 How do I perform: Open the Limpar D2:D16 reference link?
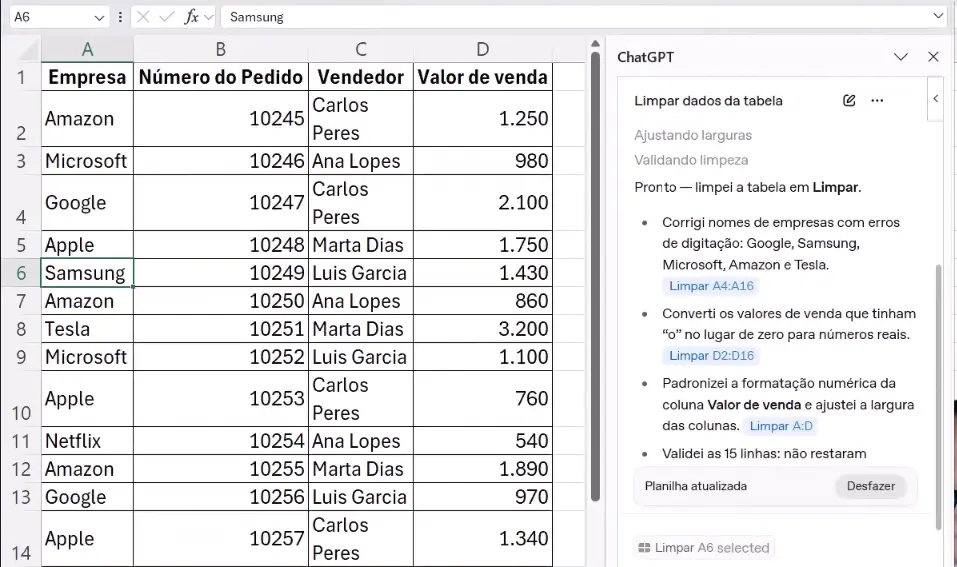point(711,355)
